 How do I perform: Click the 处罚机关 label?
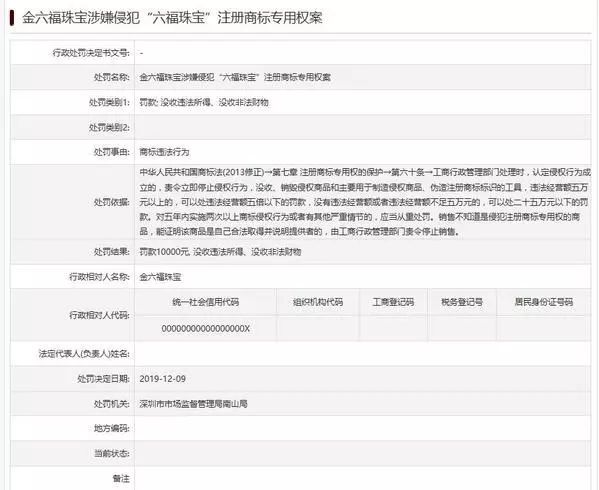[112, 404]
